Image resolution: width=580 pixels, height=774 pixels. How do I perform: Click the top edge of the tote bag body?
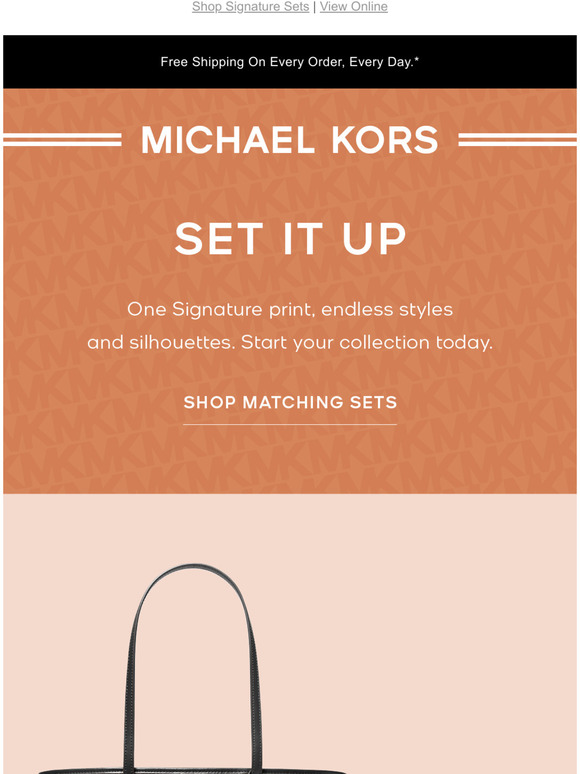[x=193, y=770]
